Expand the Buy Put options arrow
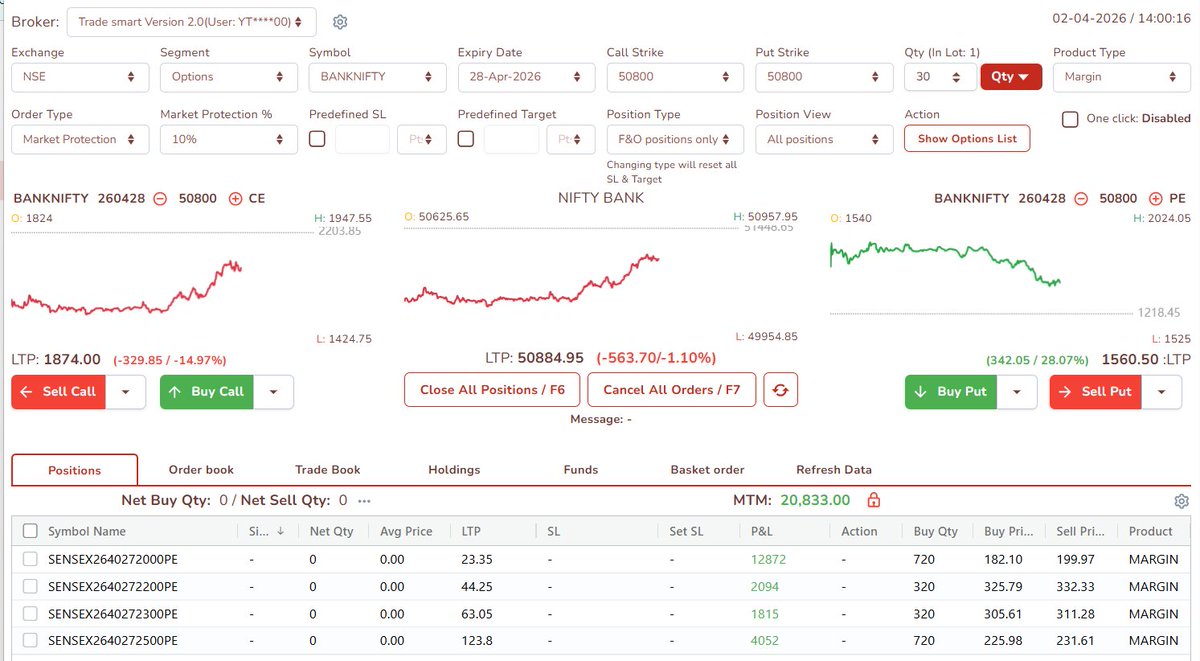The image size is (1200, 661). coord(1017,392)
